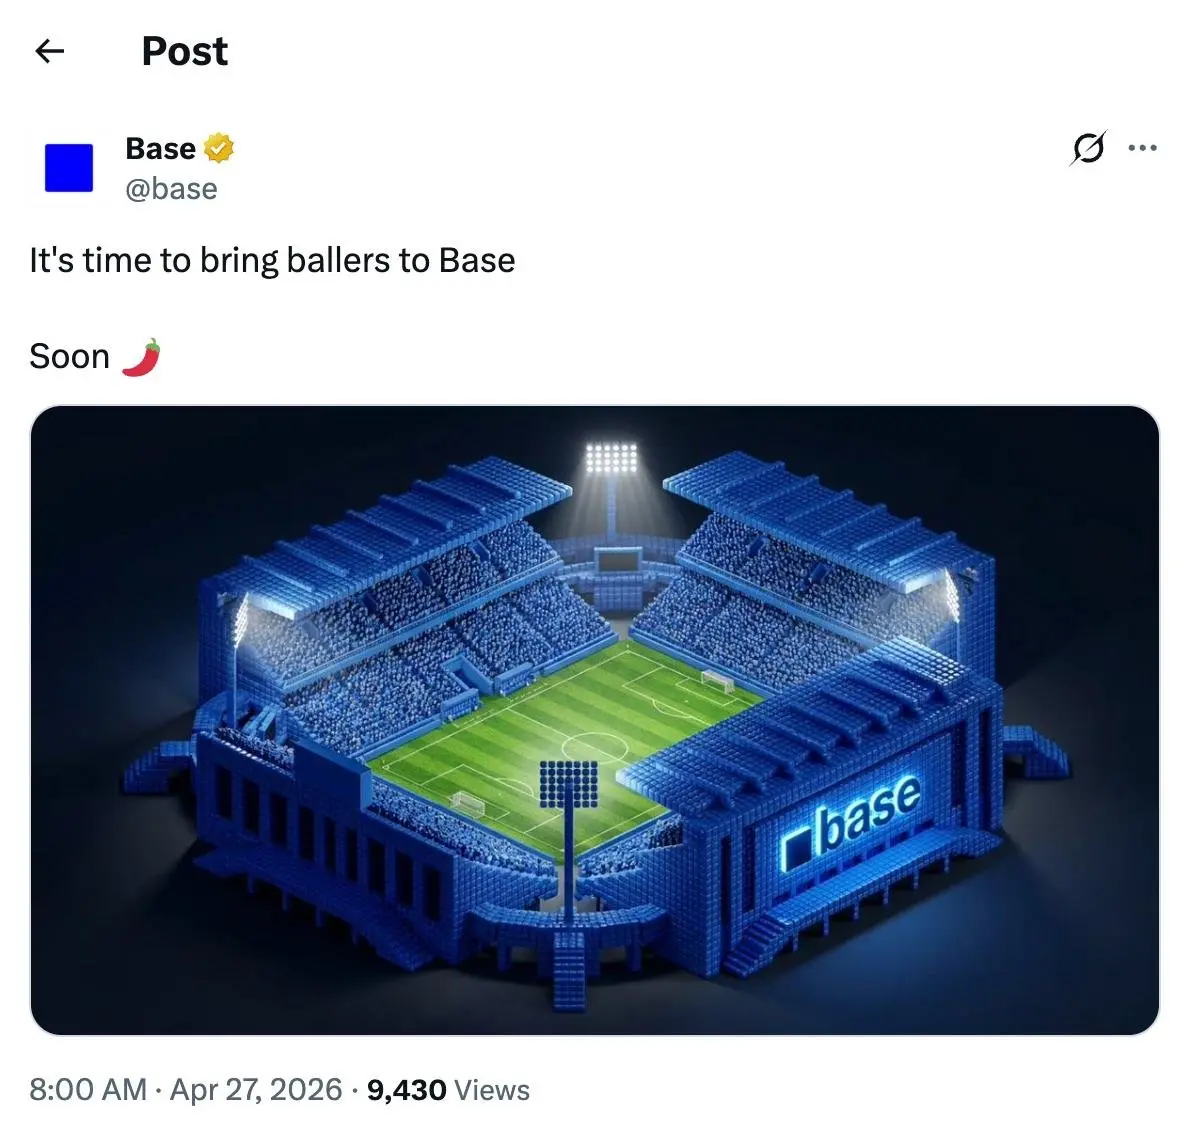The image size is (1192, 1140).
Task: Select the tweet text about bringing ballers
Action: (272, 260)
